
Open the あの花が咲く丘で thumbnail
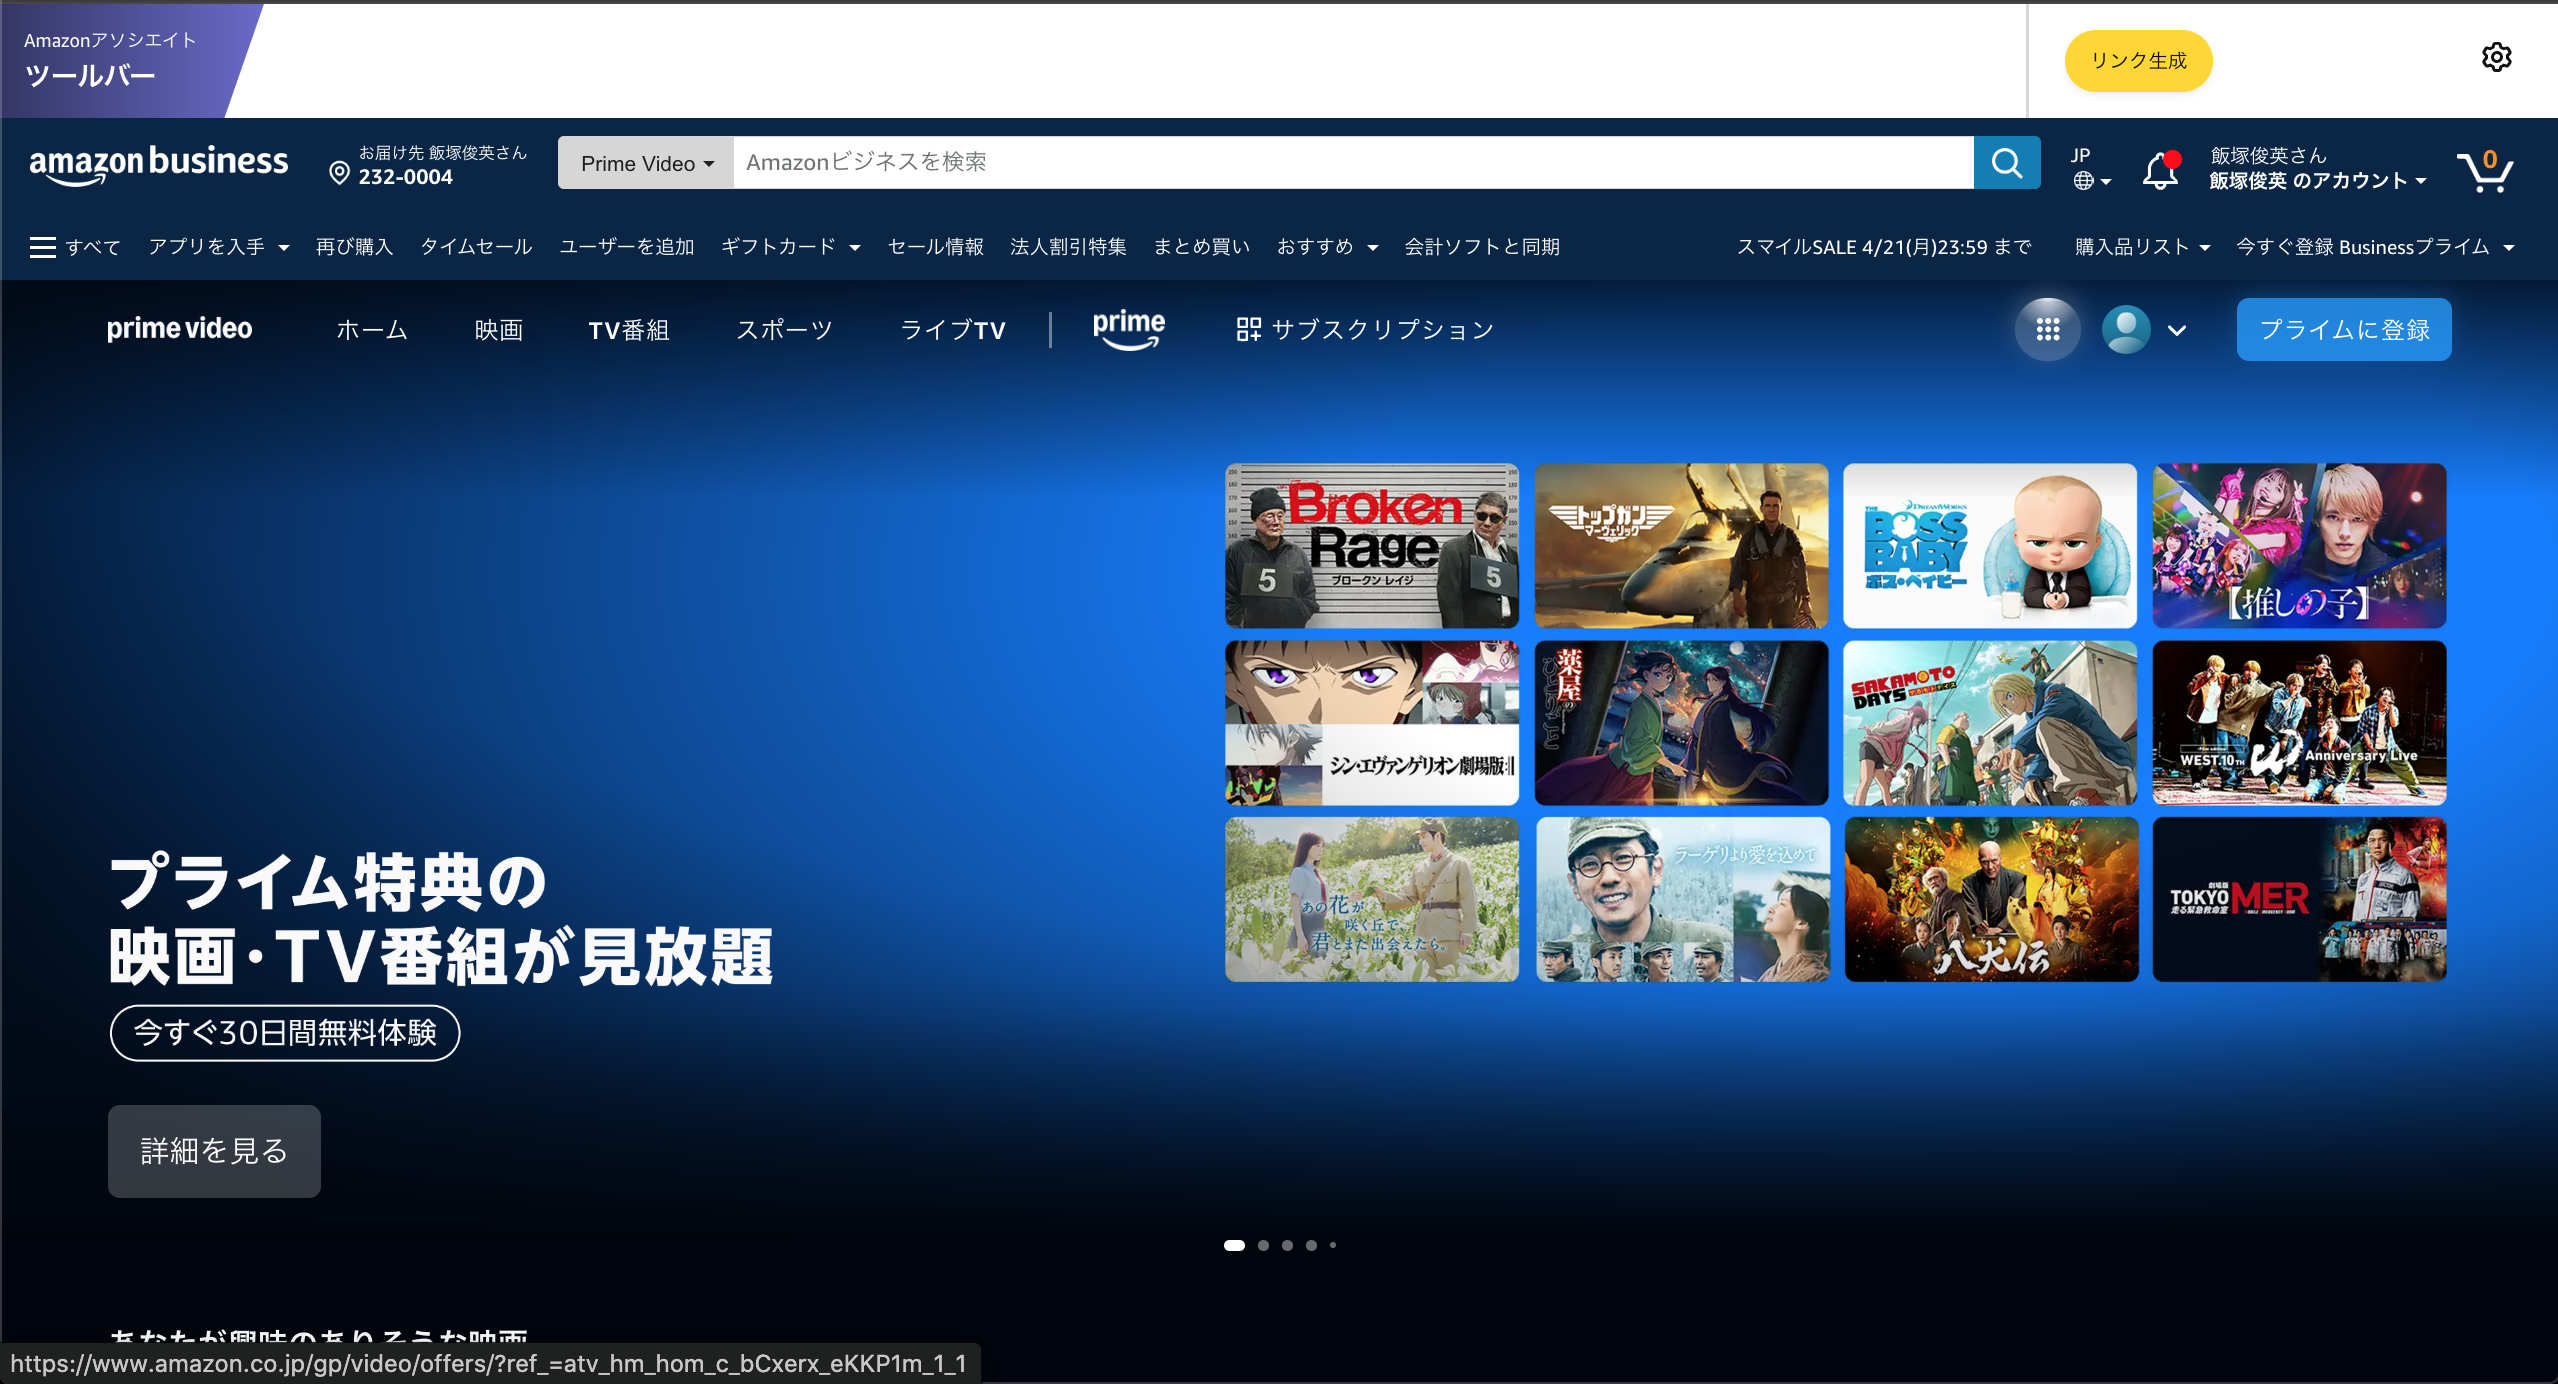click(x=1372, y=900)
